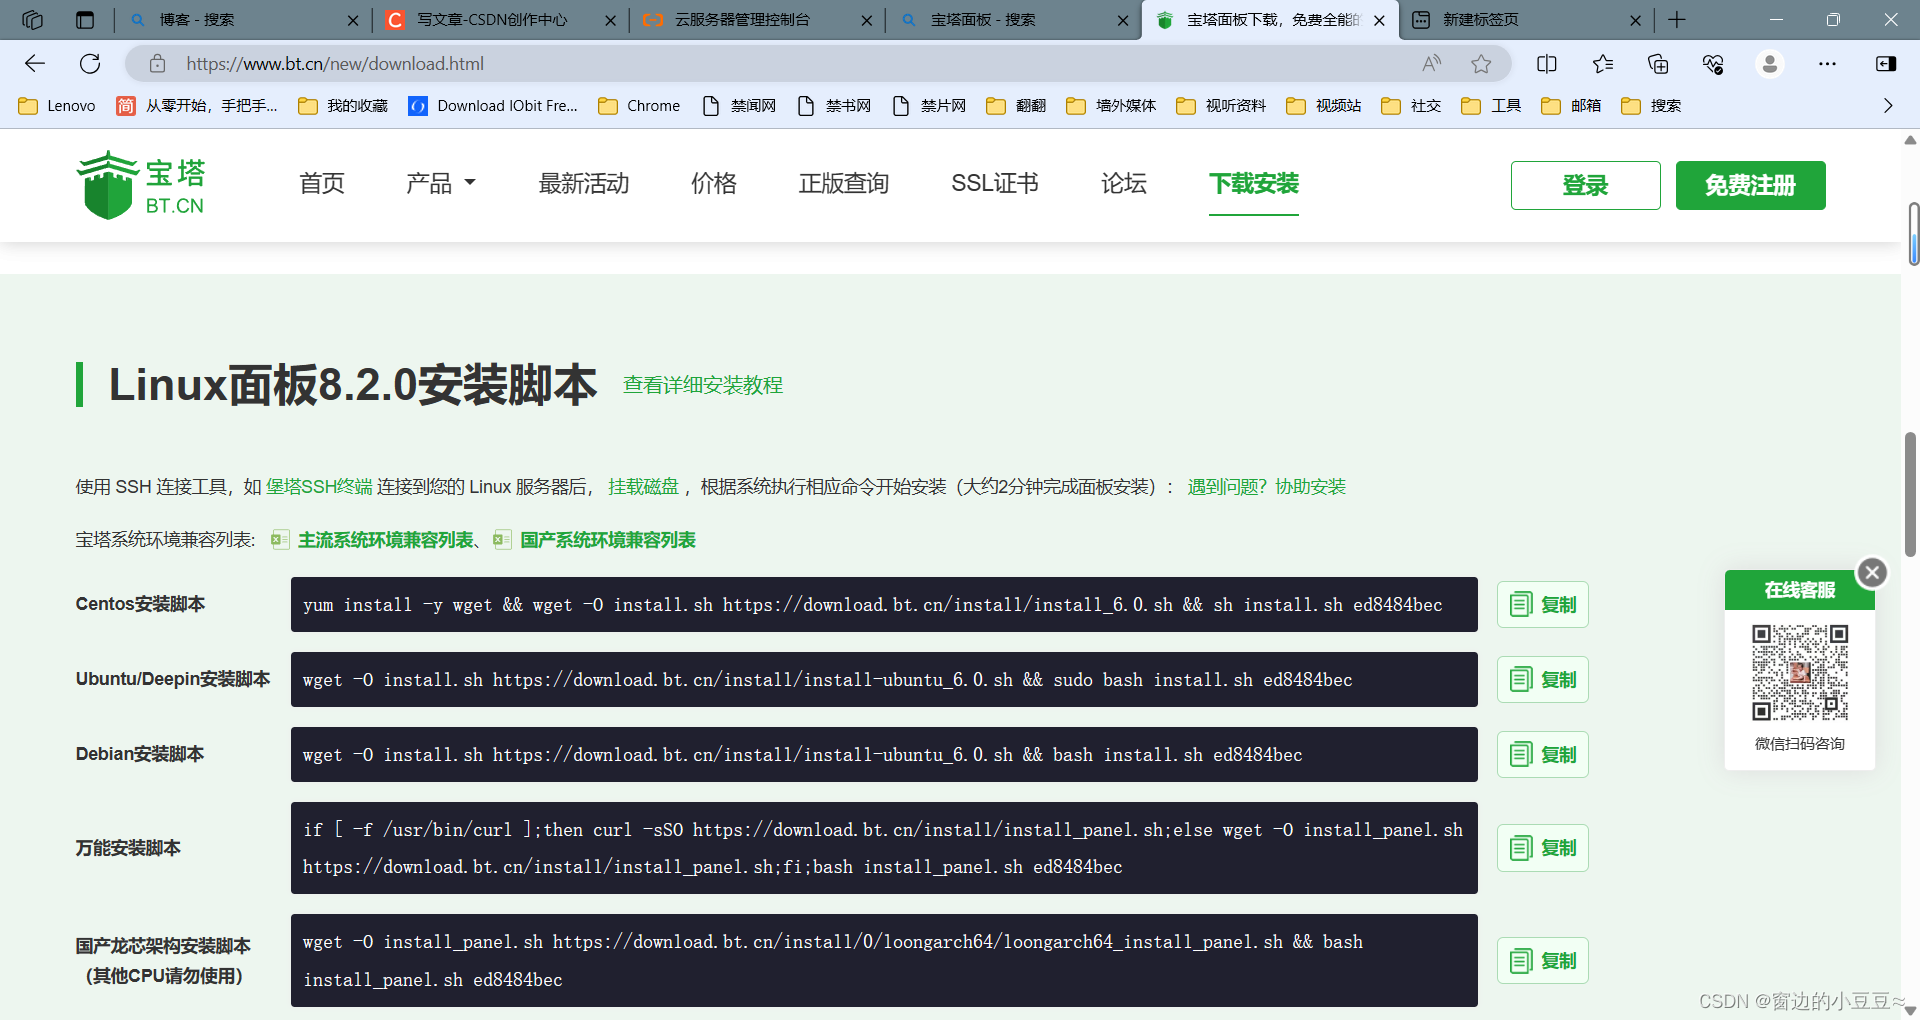
Task: Reload the bt.cn download page
Action: (90, 64)
